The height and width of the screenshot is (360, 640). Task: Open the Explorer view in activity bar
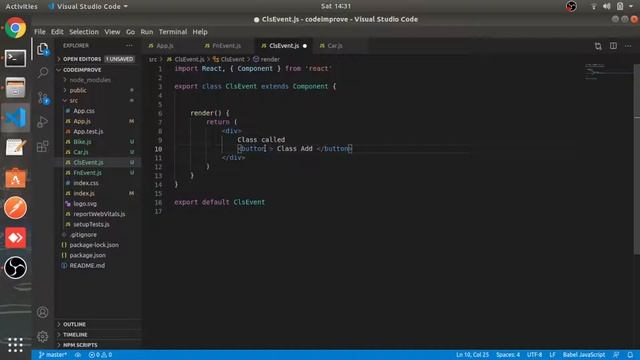click(x=43, y=49)
